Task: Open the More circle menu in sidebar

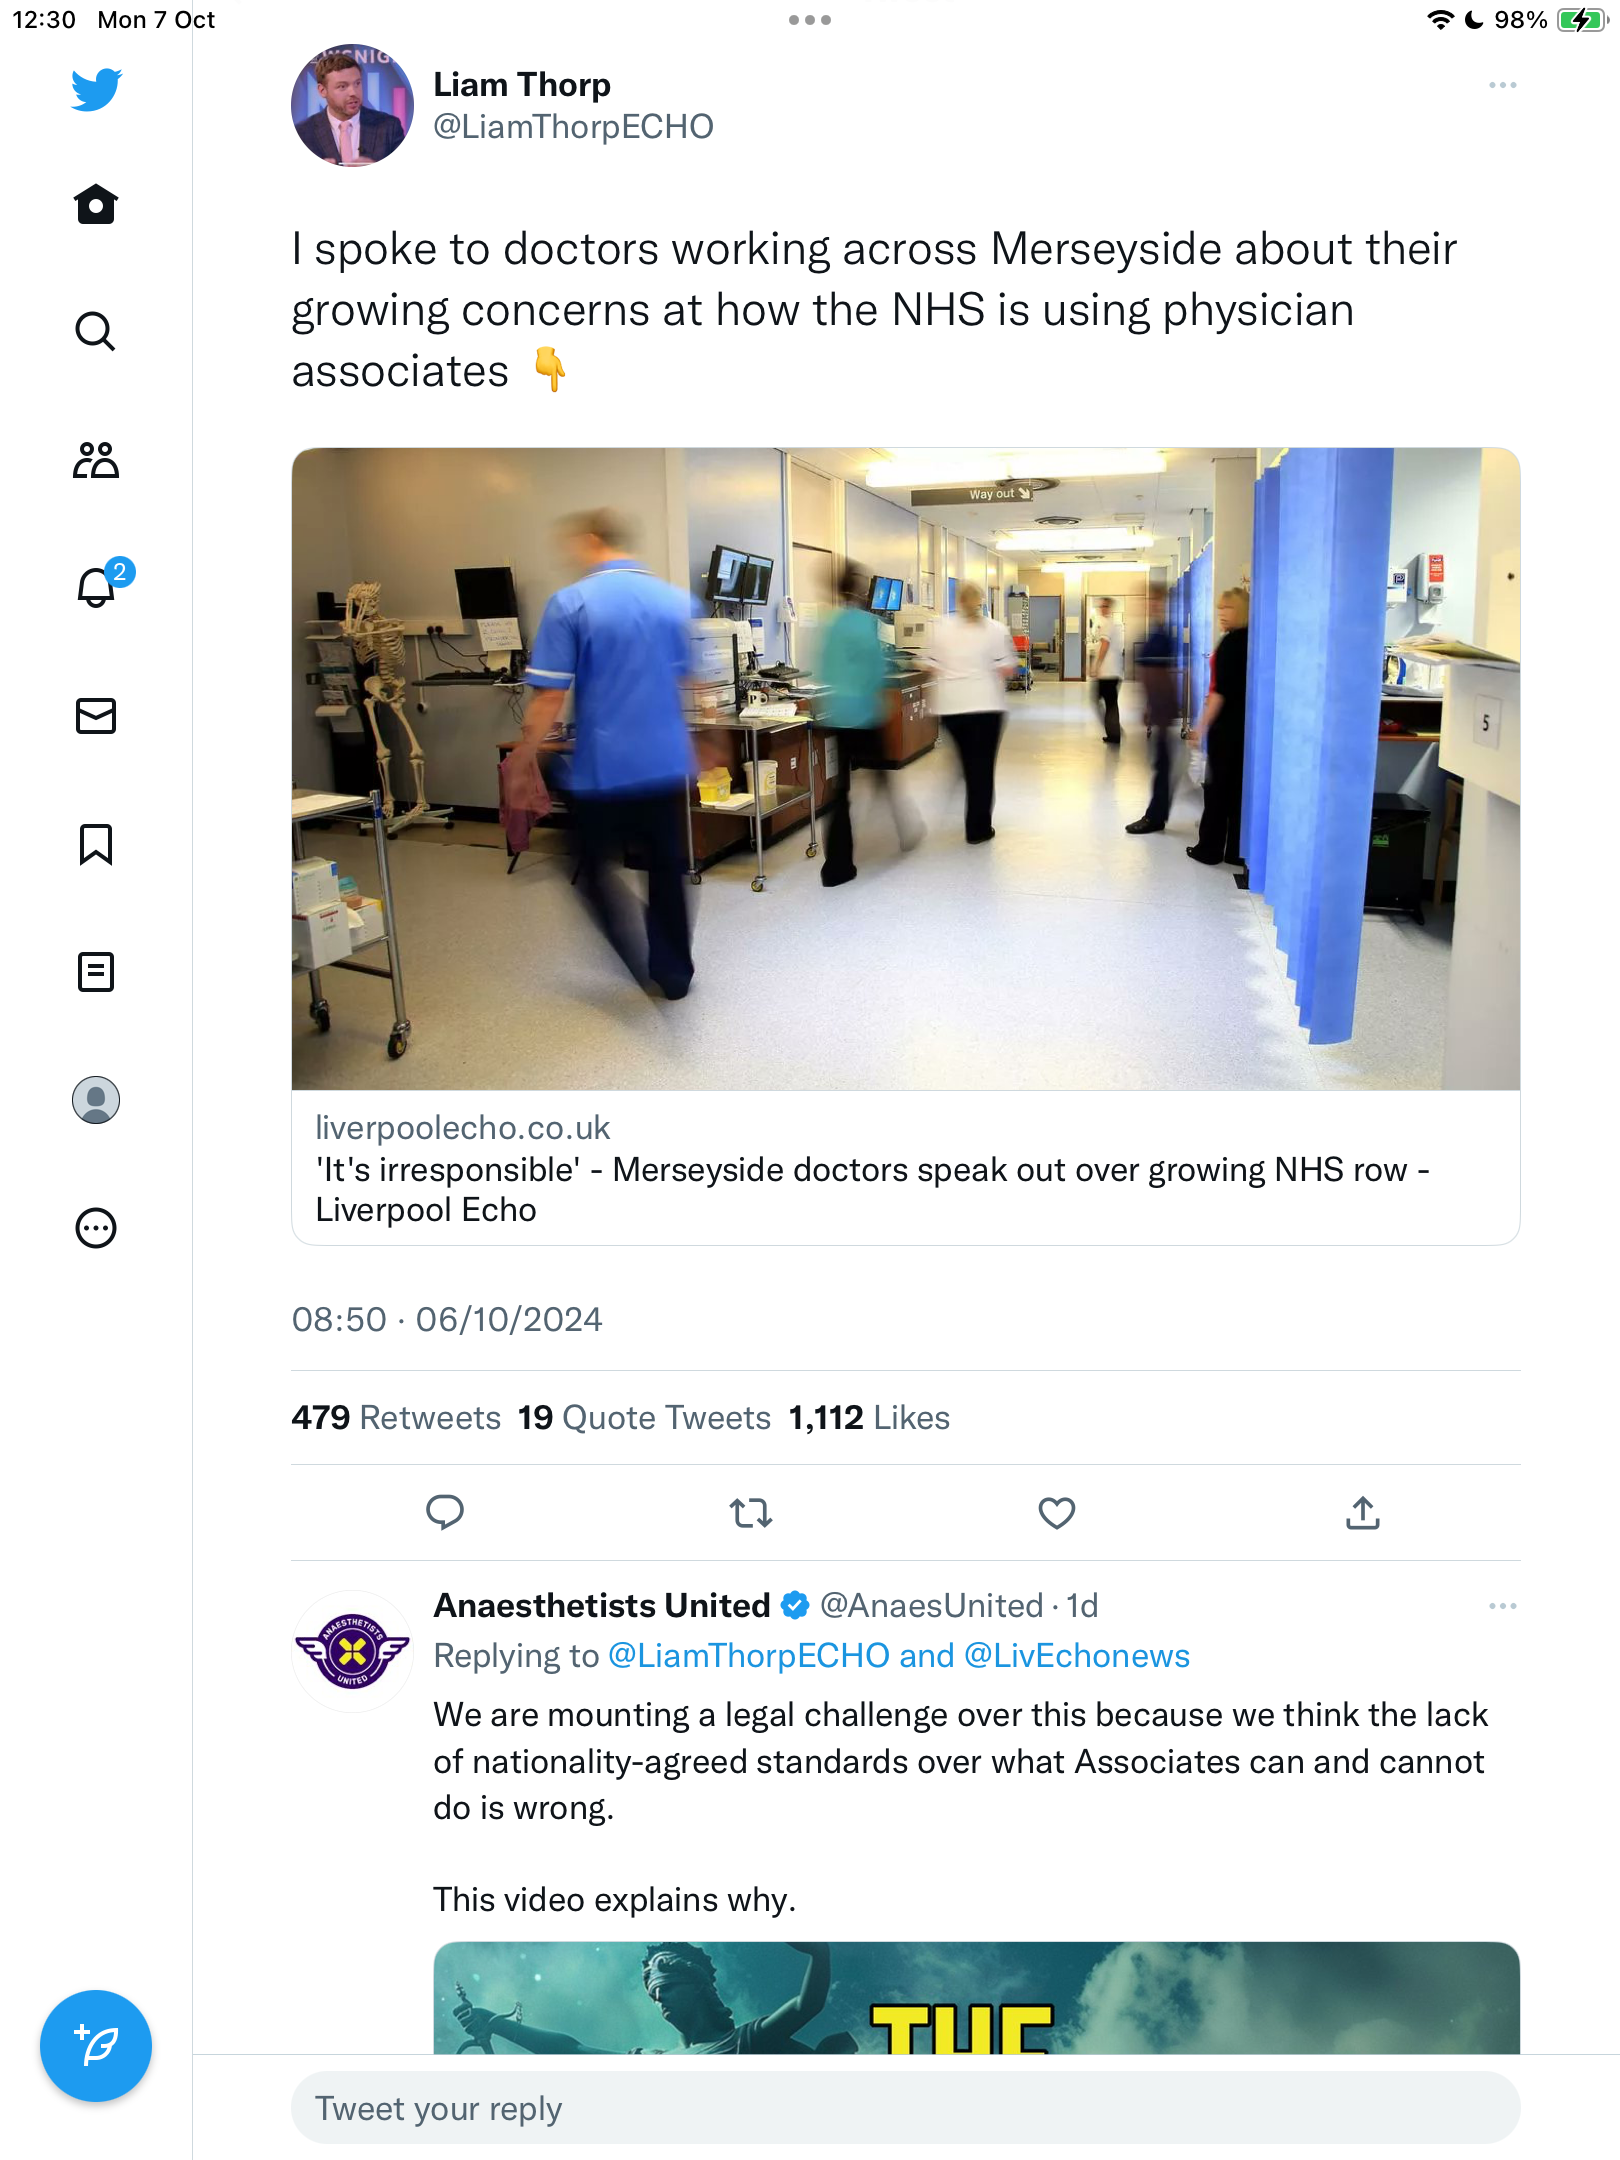Action: (x=96, y=1227)
